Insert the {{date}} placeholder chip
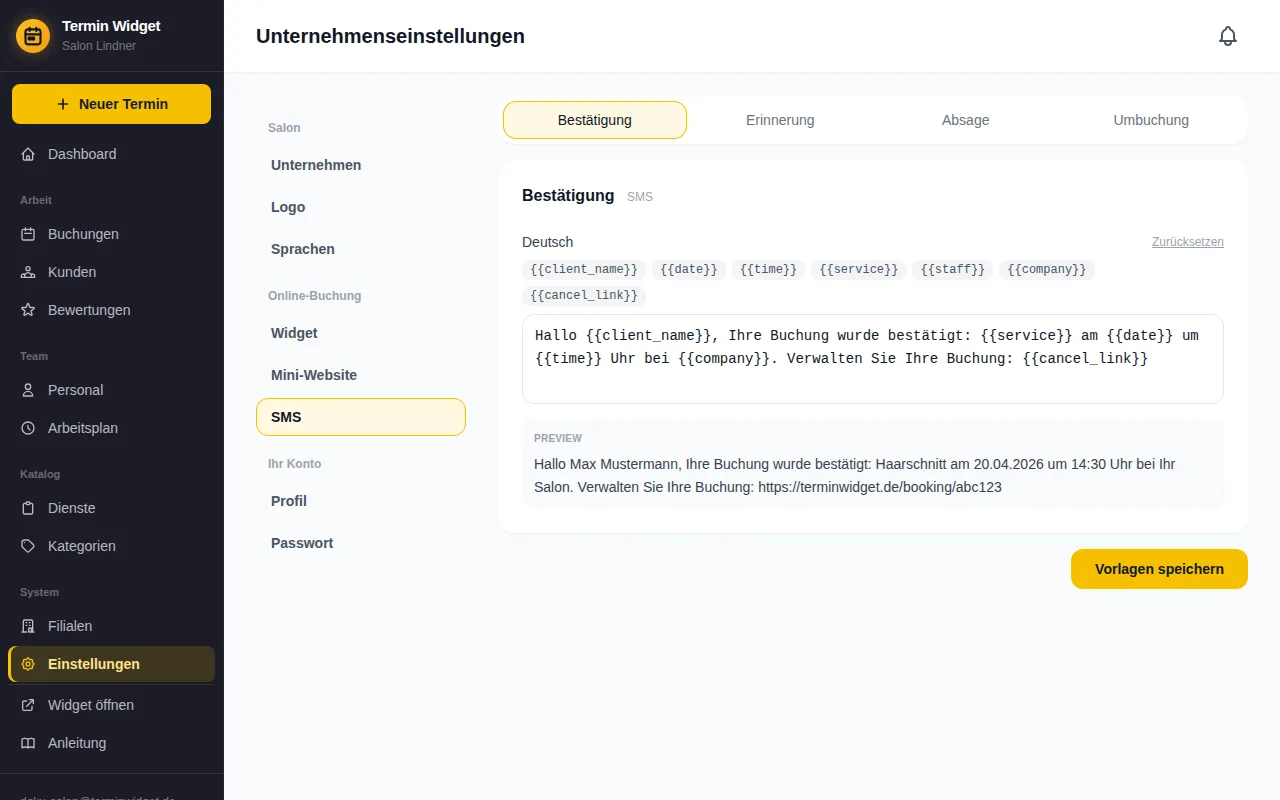The image size is (1280, 800). click(689, 270)
